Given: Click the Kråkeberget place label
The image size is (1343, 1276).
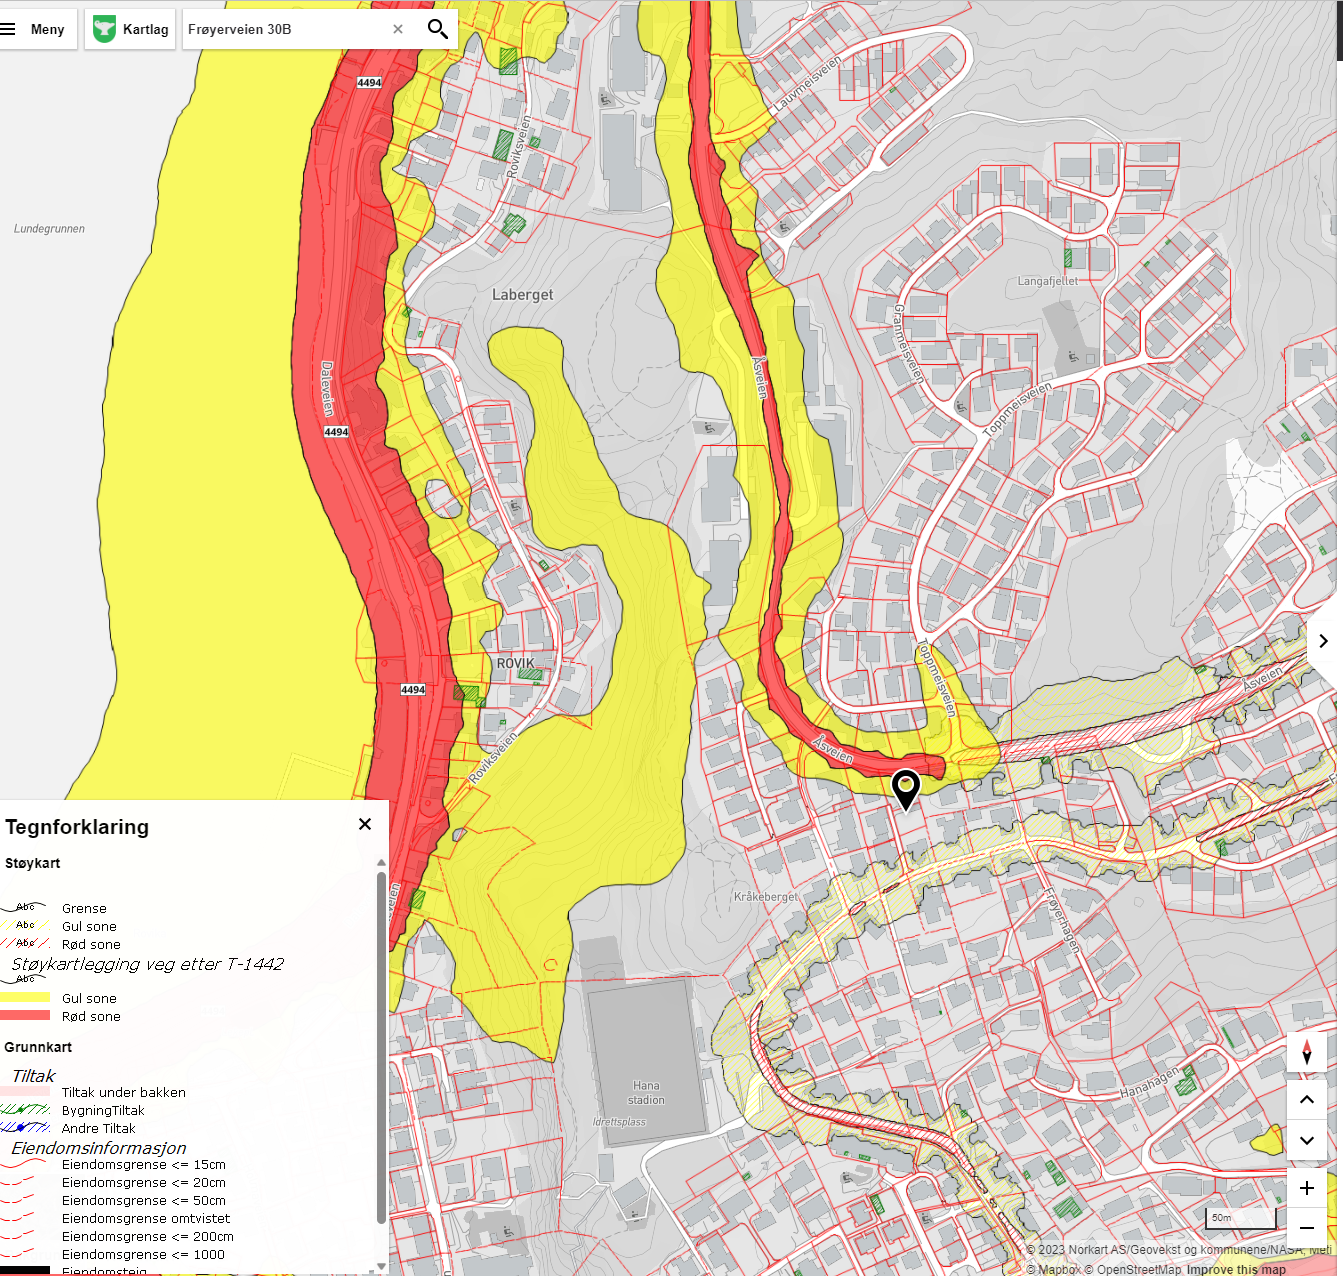Looking at the screenshot, I should click(766, 897).
